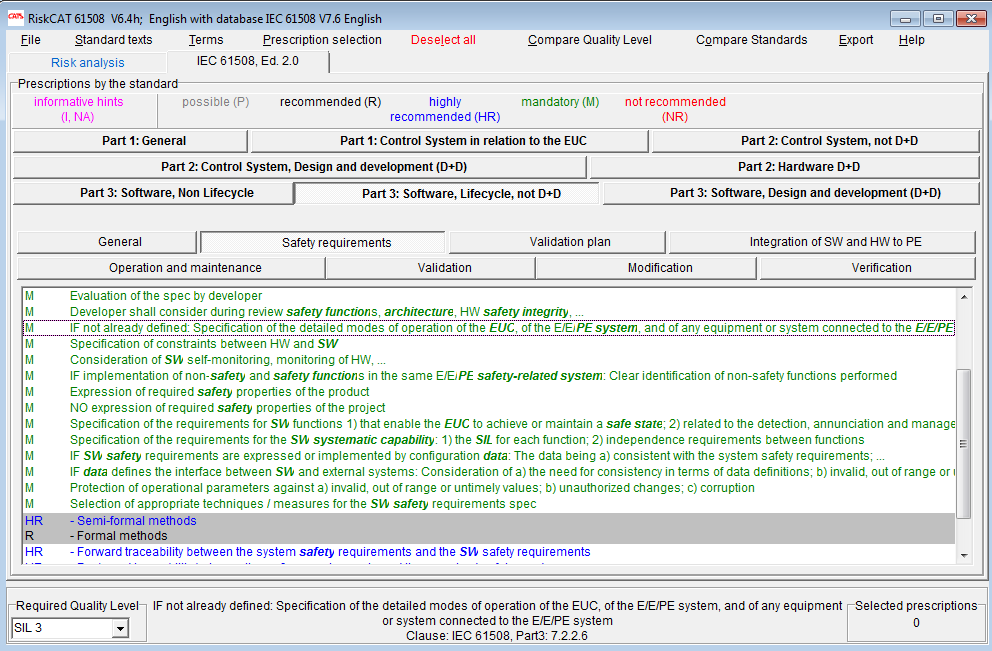Select 'IF not already defined: Specification of detailed modes' row
992x651 pixels.
coord(488,328)
